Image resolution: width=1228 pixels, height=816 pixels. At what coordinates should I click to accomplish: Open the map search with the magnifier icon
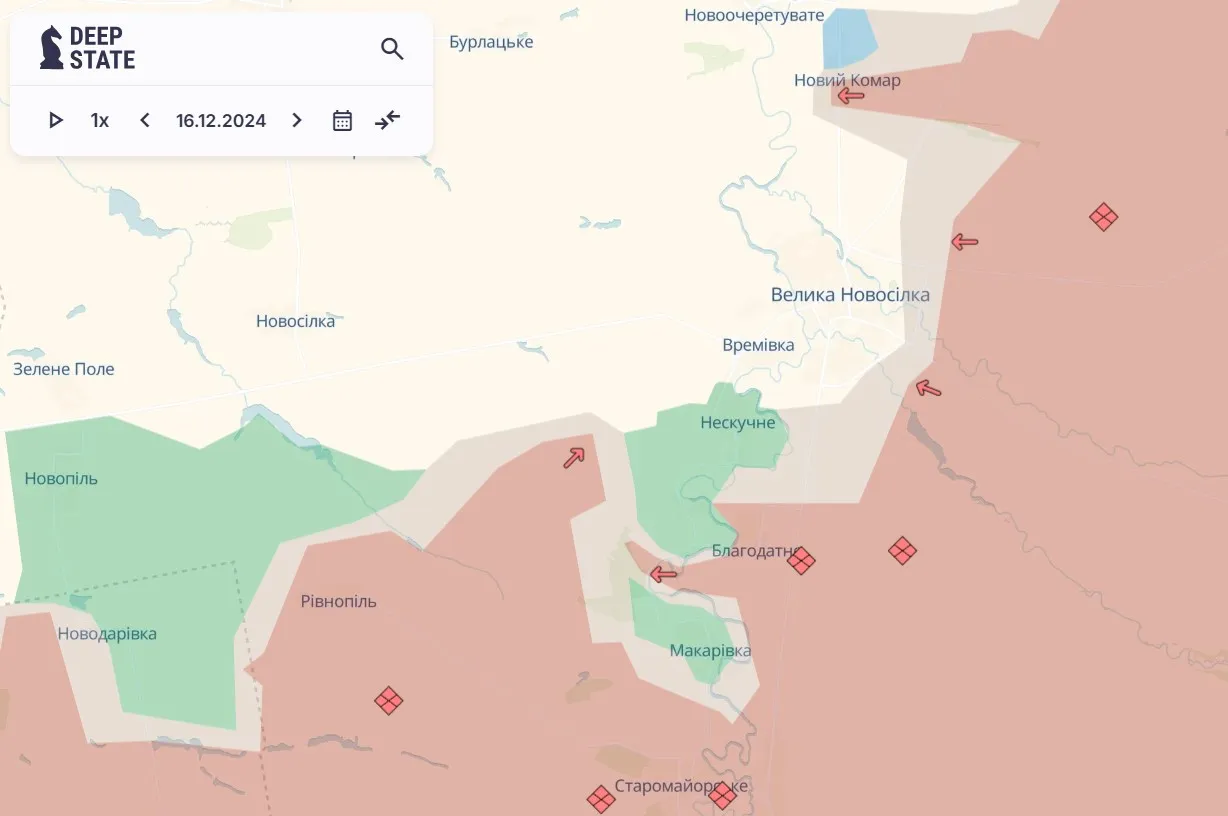pyautogui.click(x=391, y=48)
